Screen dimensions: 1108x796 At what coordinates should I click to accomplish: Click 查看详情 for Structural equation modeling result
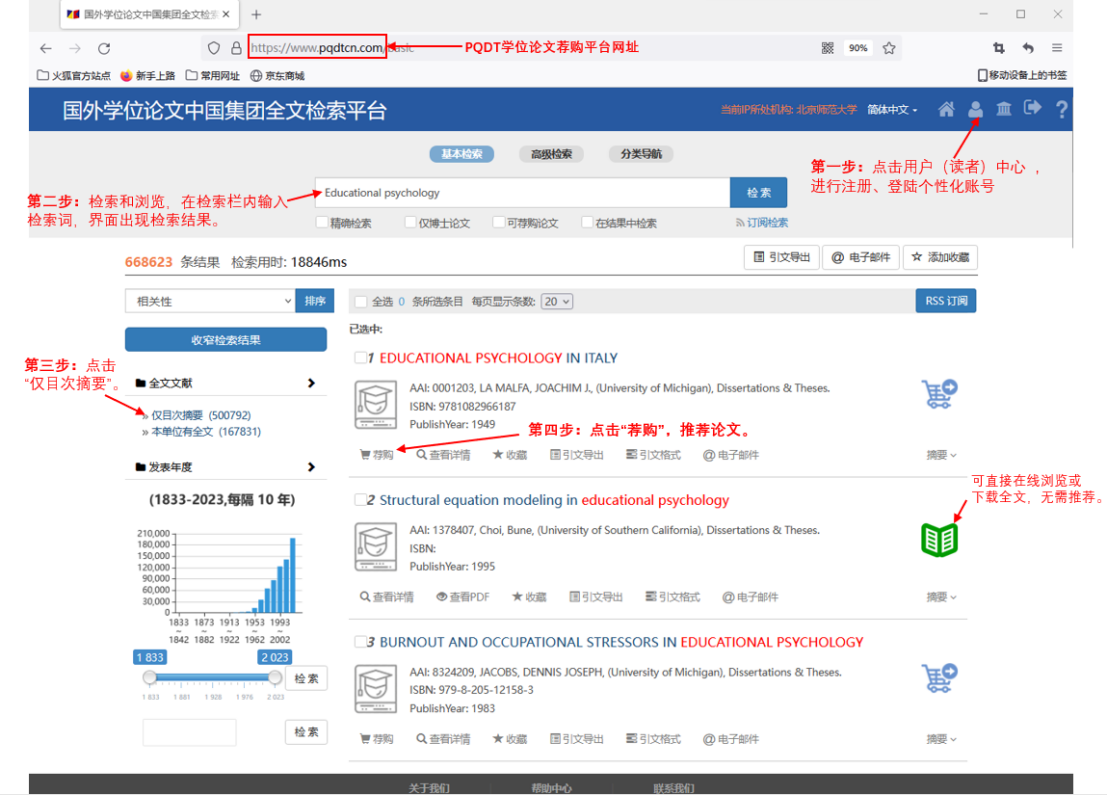[x=387, y=597]
